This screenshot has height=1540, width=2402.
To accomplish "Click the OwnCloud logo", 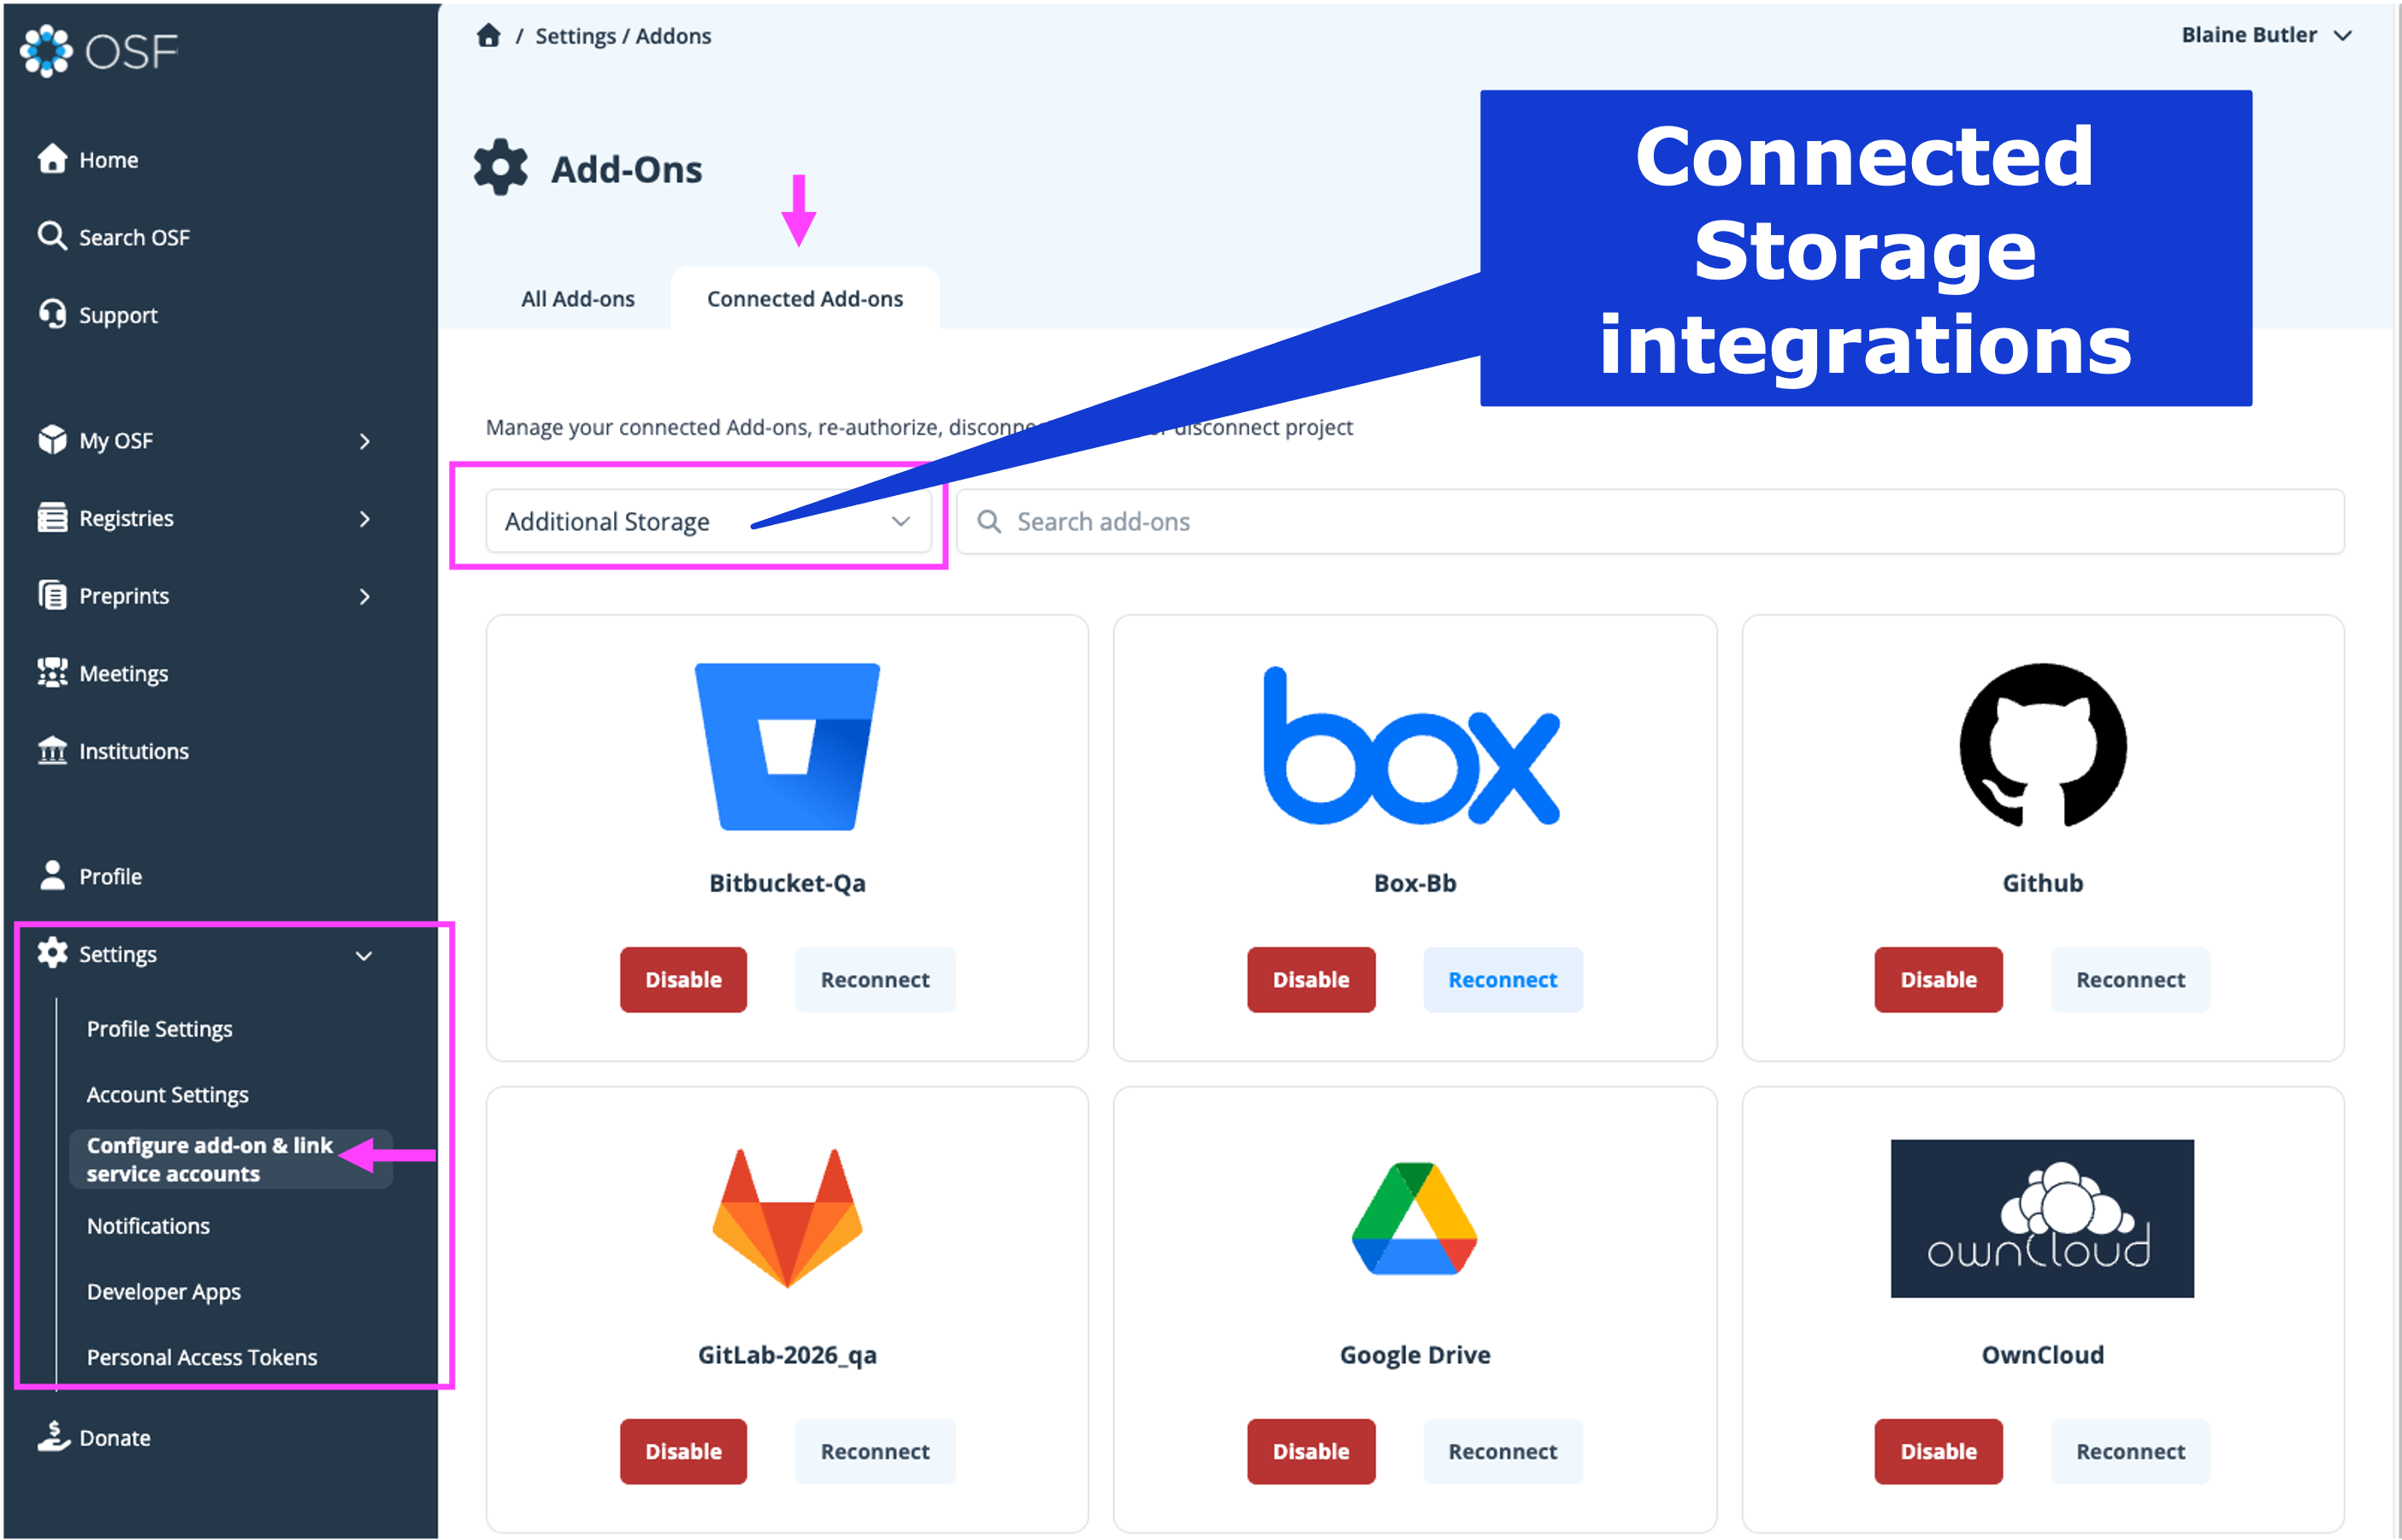I will pos(2042,1218).
